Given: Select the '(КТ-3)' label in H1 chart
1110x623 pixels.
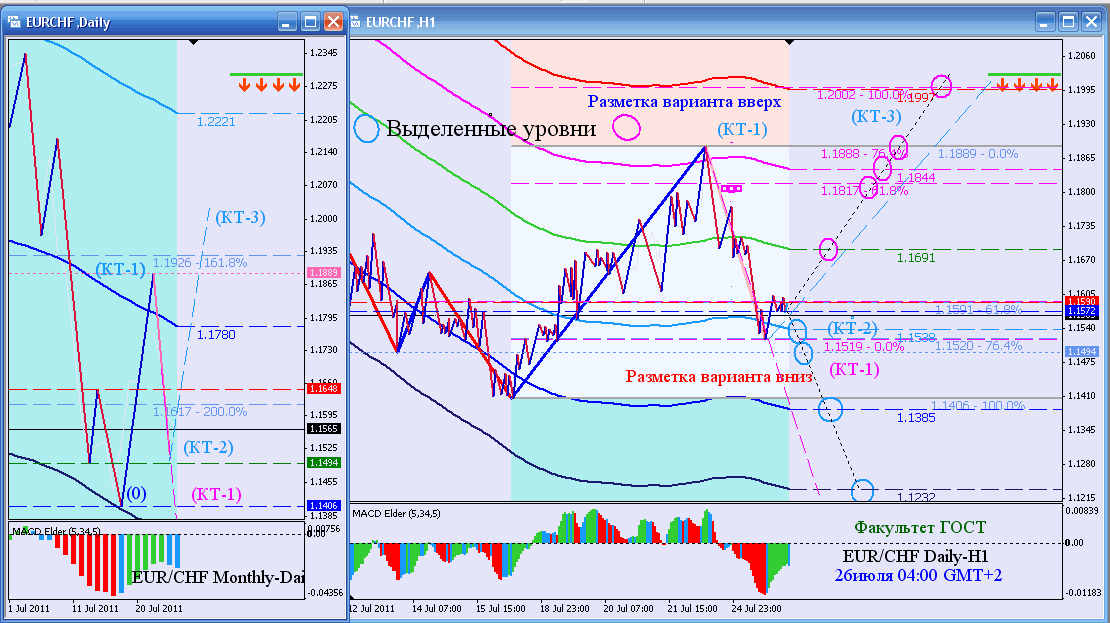Looking at the screenshot, I should 876,116.
